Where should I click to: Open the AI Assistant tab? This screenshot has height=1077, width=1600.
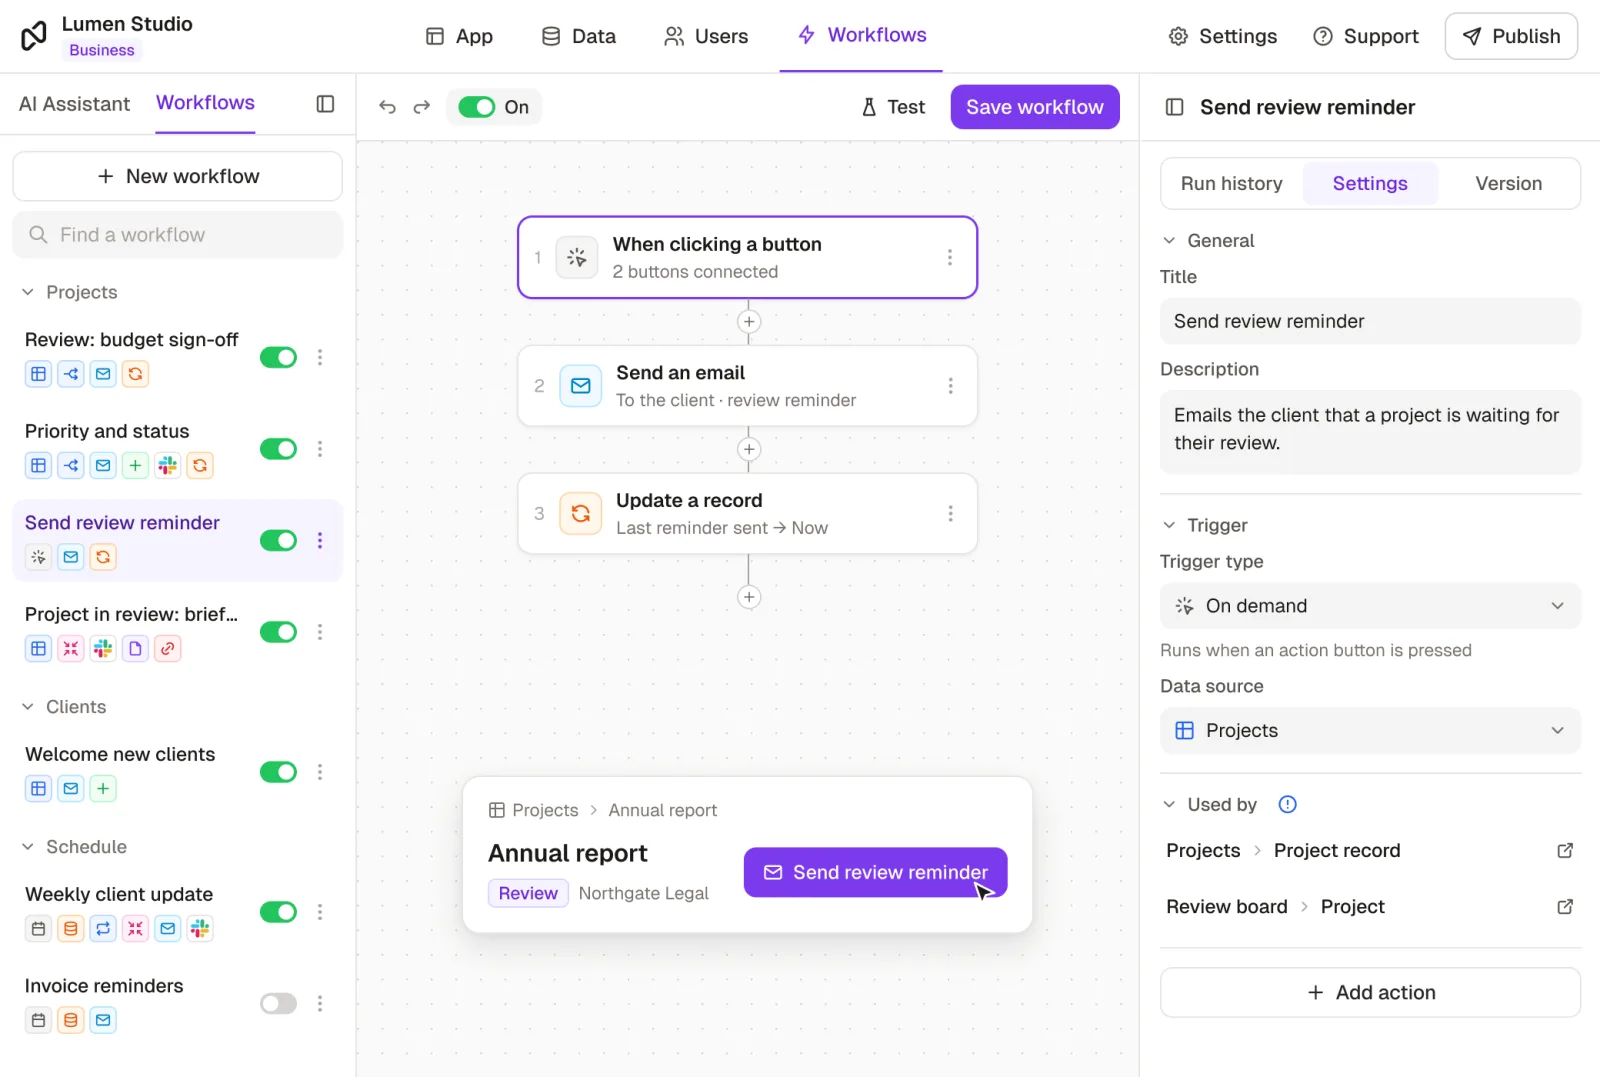pos(74,104)
